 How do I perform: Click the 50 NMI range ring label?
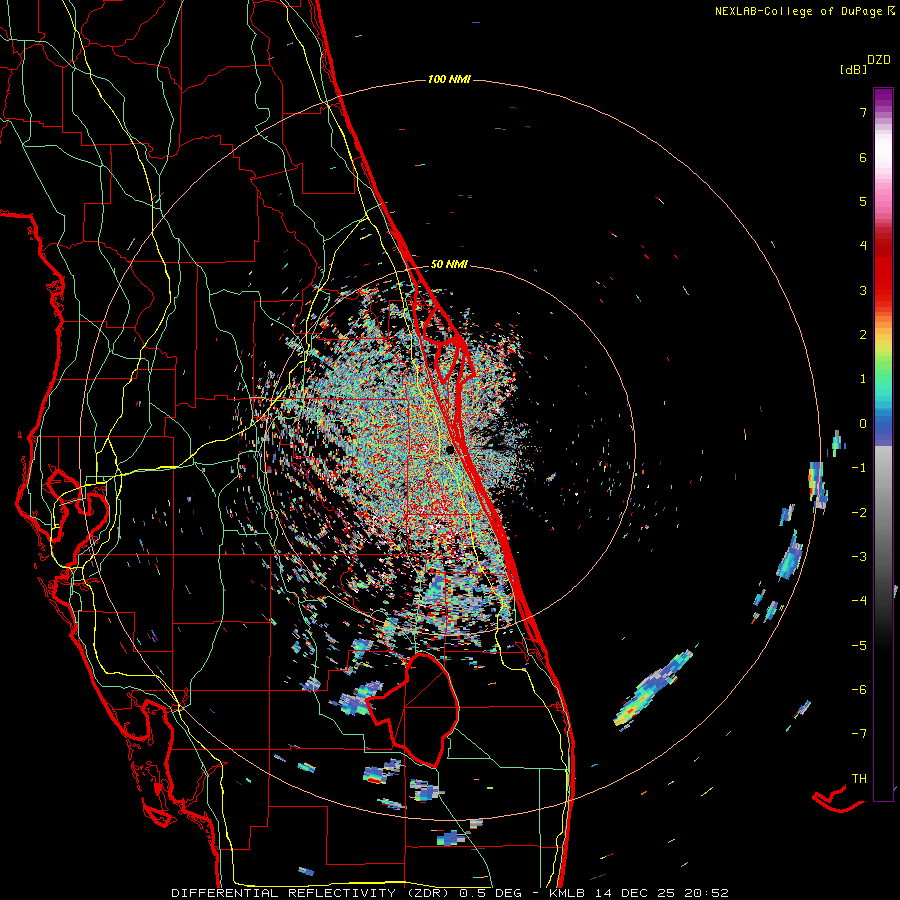(449, 264)
